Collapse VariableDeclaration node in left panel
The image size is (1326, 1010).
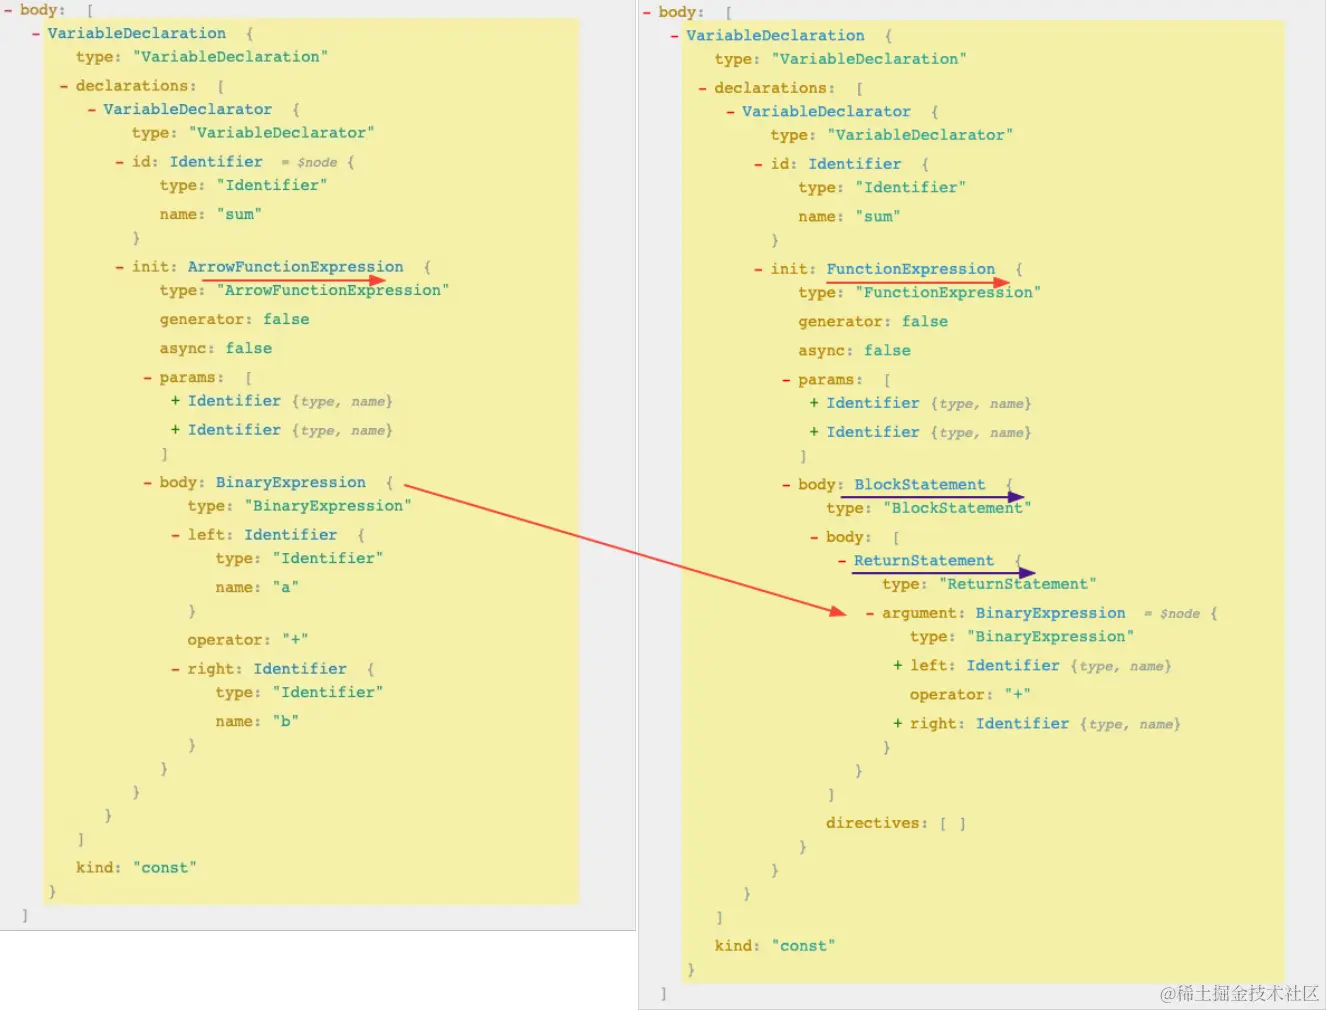pos(36,34)
